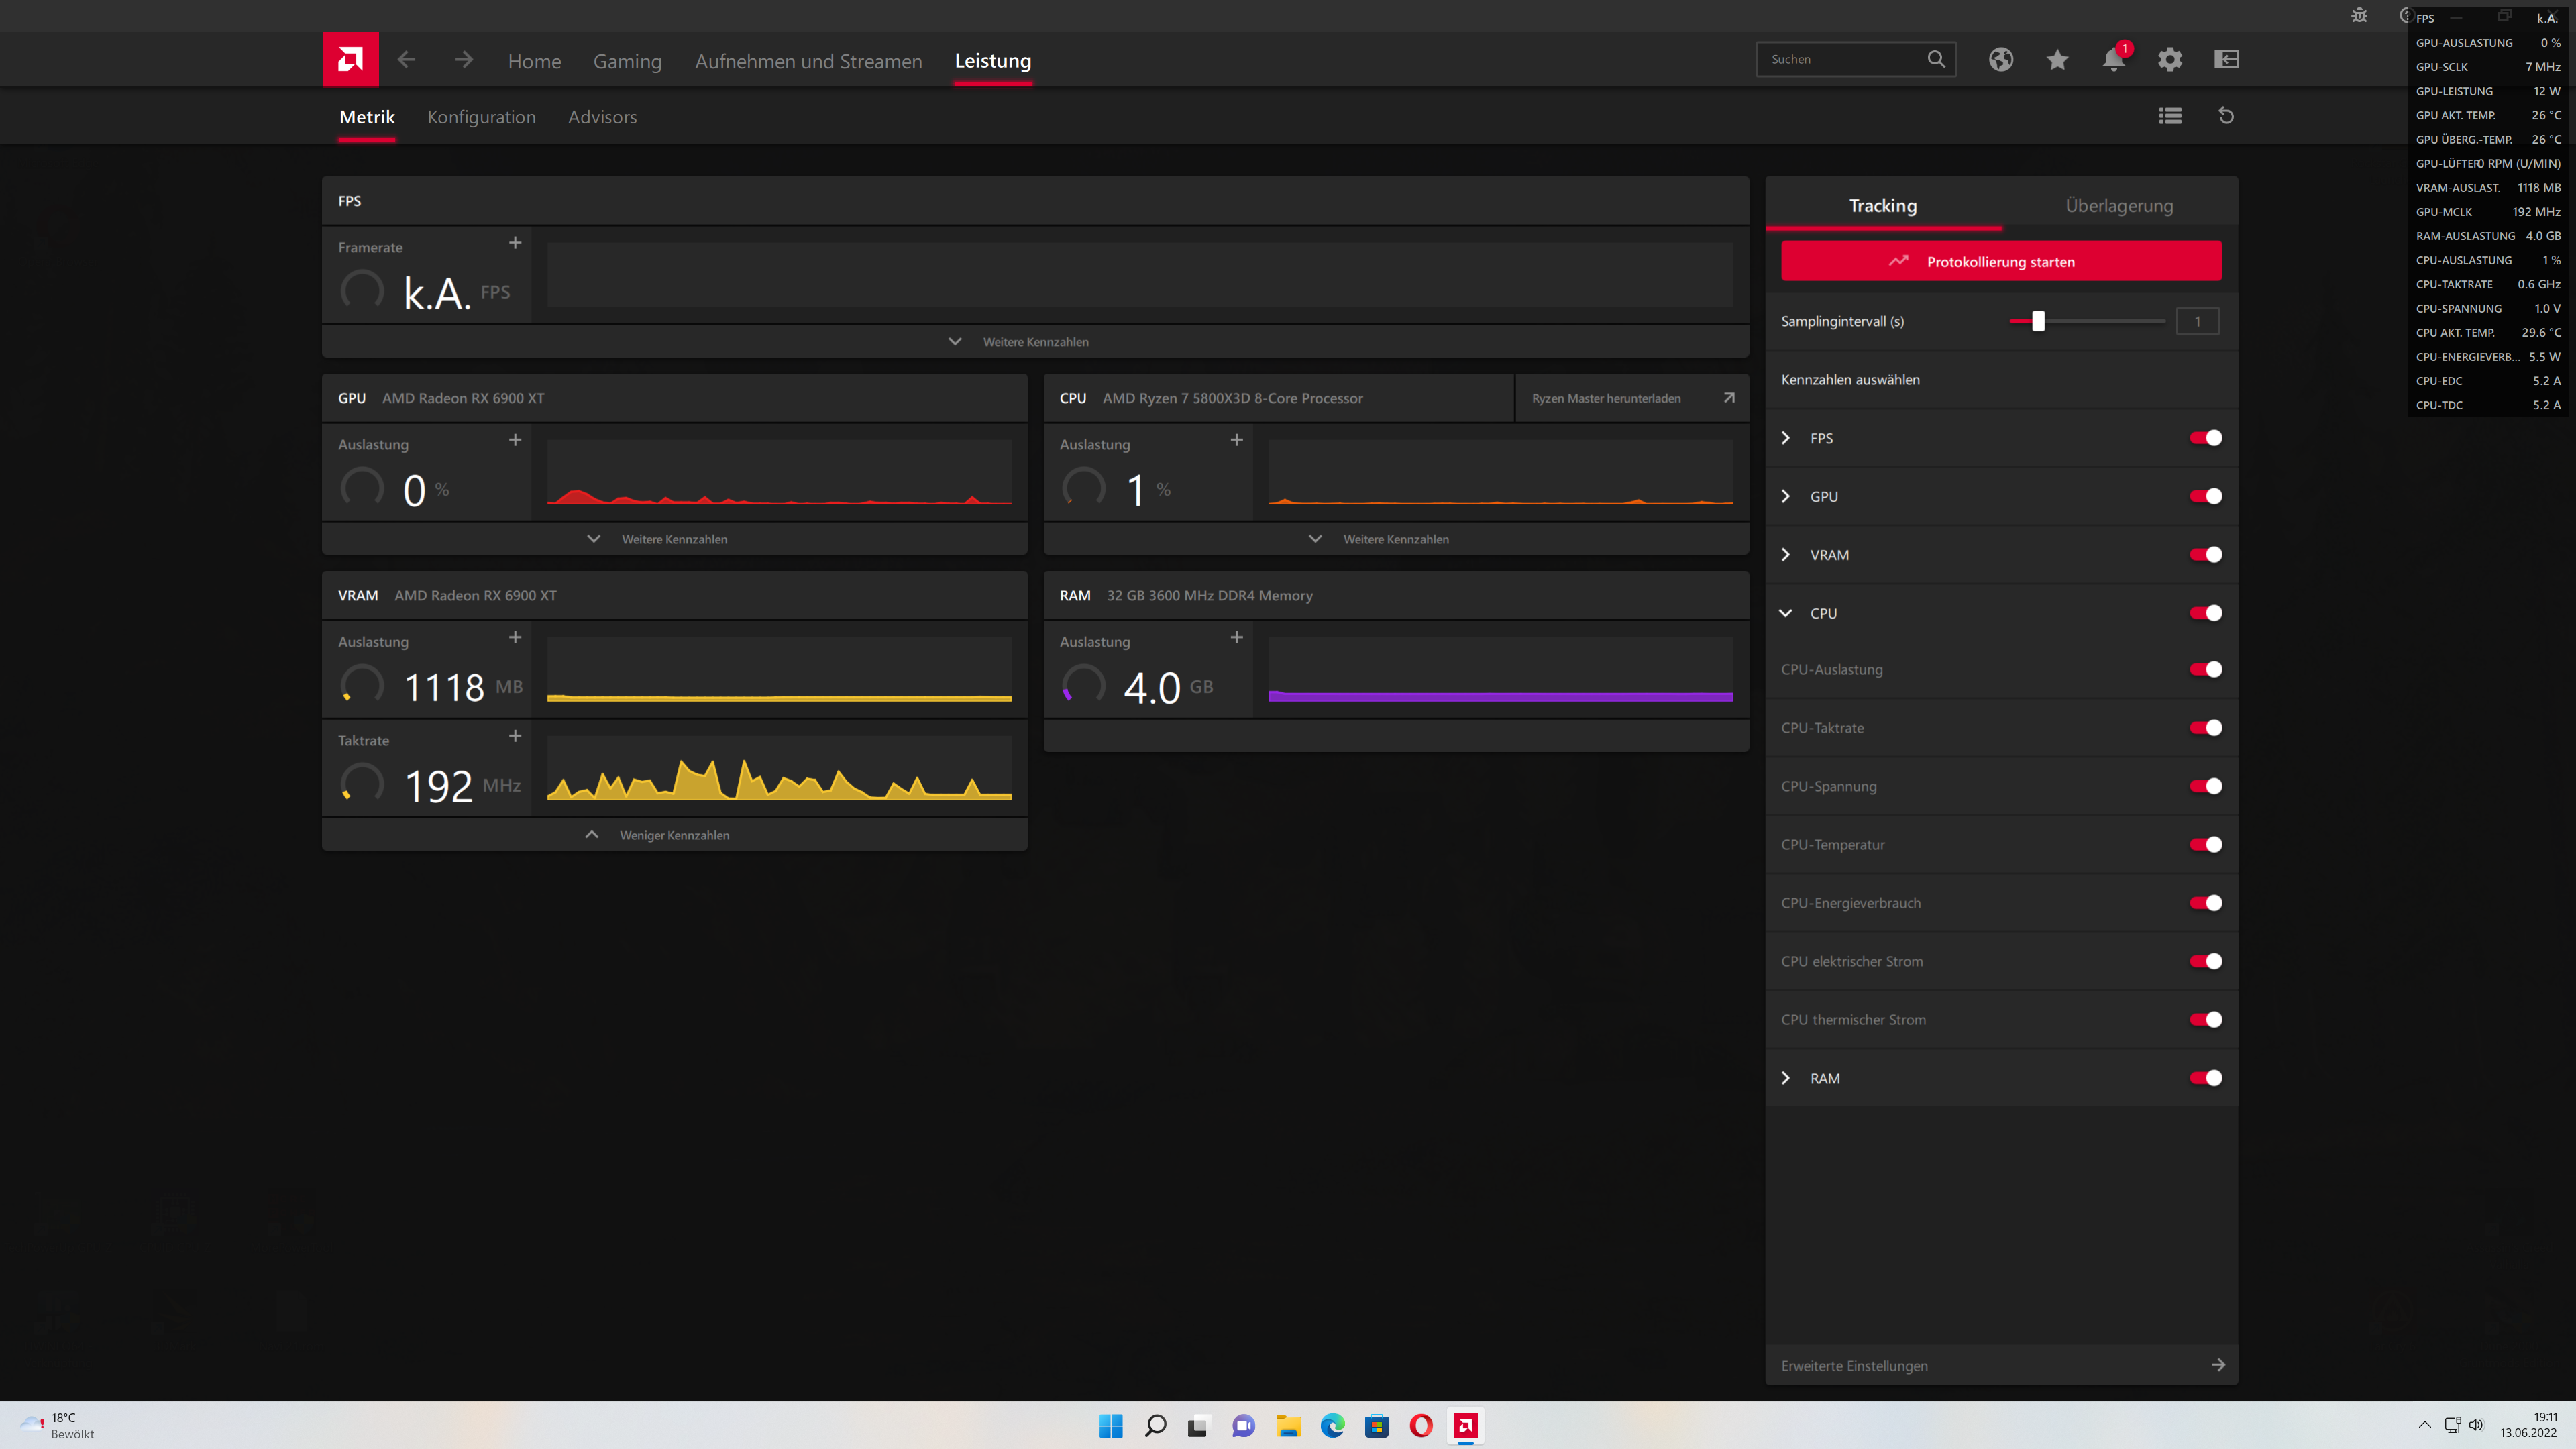The height and width of the screenshot is (1449, 2576).
Task: Click the AMD logo home icon
Action: click(350, 60)
